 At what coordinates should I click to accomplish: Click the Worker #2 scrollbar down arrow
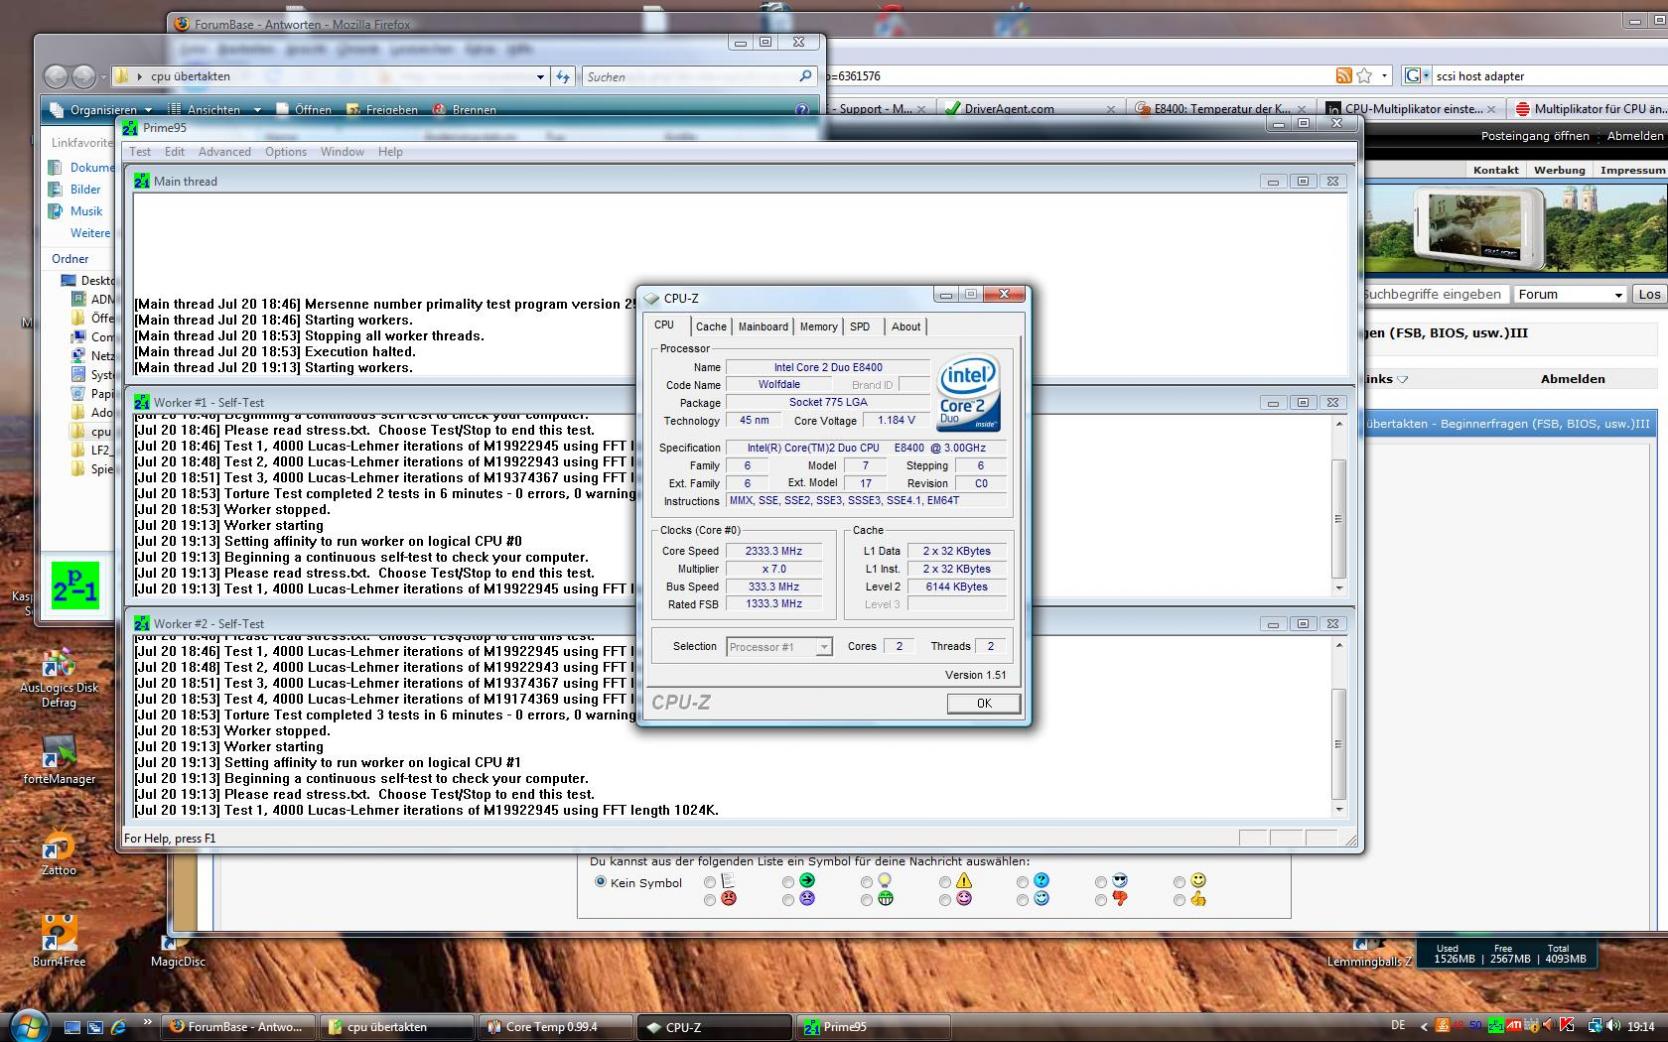tap(1339, 809)
